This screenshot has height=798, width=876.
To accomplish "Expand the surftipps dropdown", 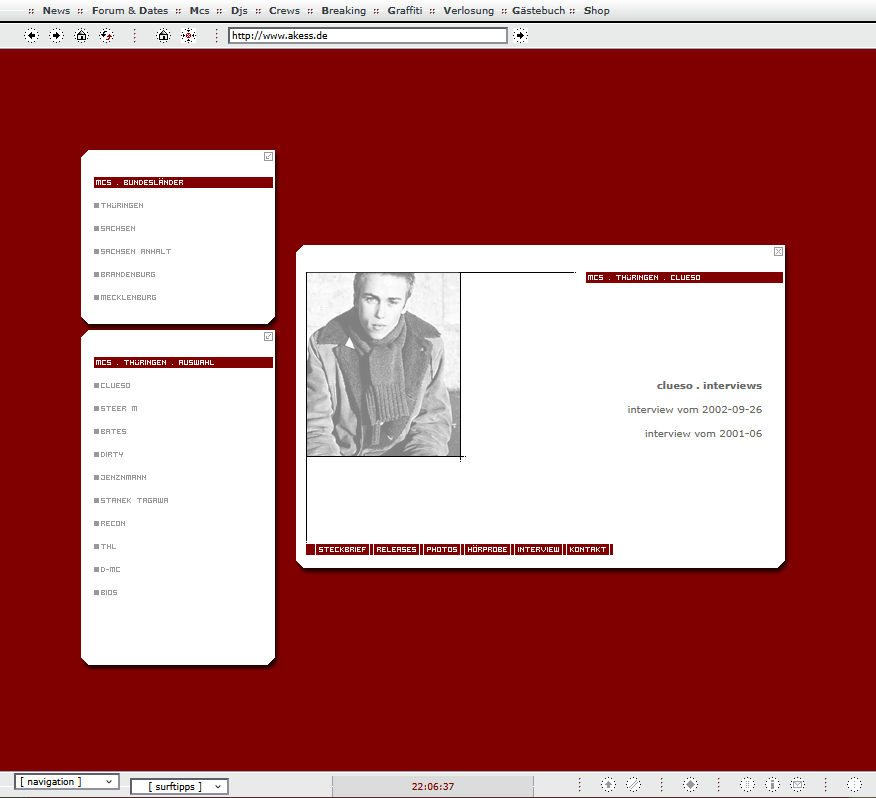I will click(179, 787).
